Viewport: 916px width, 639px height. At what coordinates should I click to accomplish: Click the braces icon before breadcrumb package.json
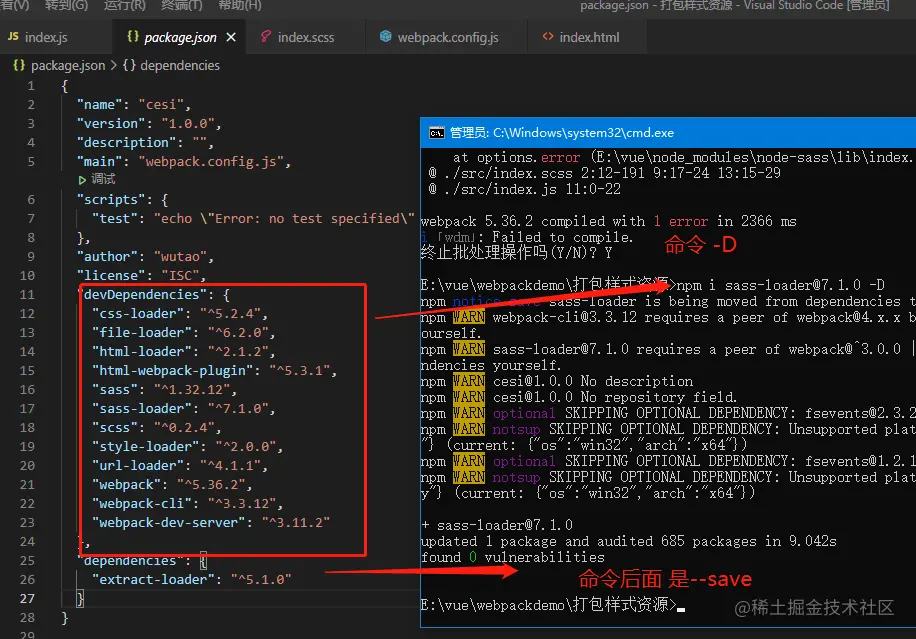coord(19,65)
